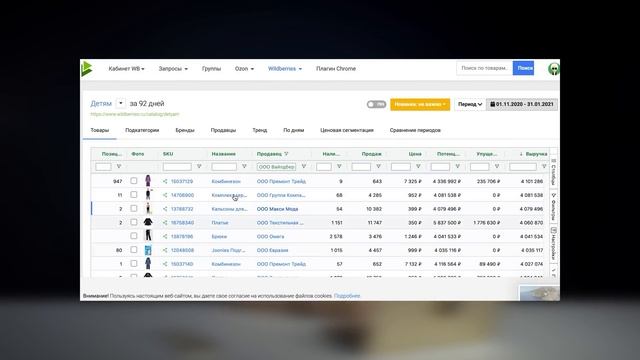Click share icon in the Платье row
Screen dimensions: 640x360
click(x=165, y=223)
